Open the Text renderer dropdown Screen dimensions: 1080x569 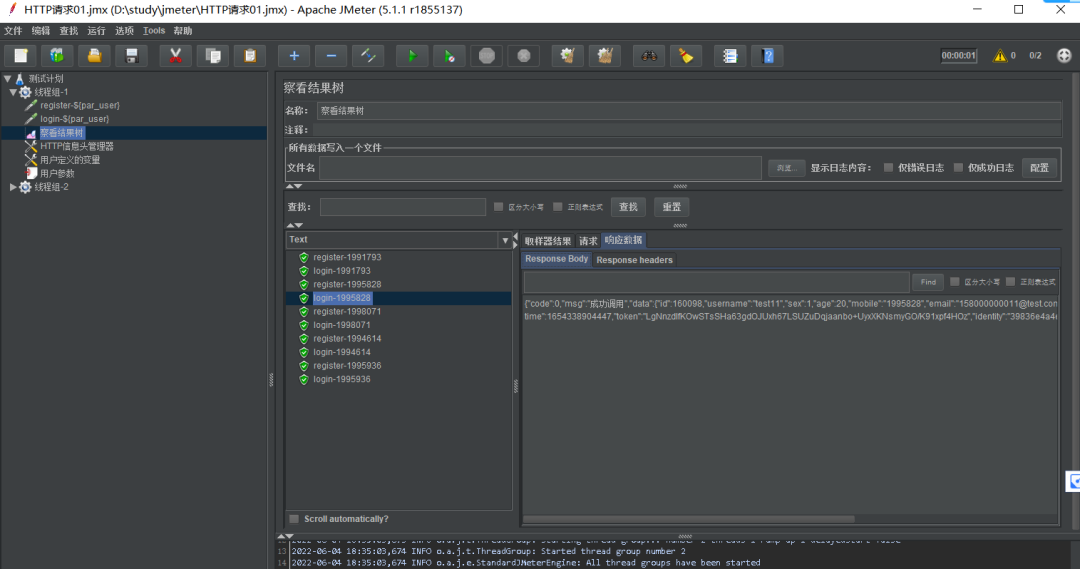399,240
